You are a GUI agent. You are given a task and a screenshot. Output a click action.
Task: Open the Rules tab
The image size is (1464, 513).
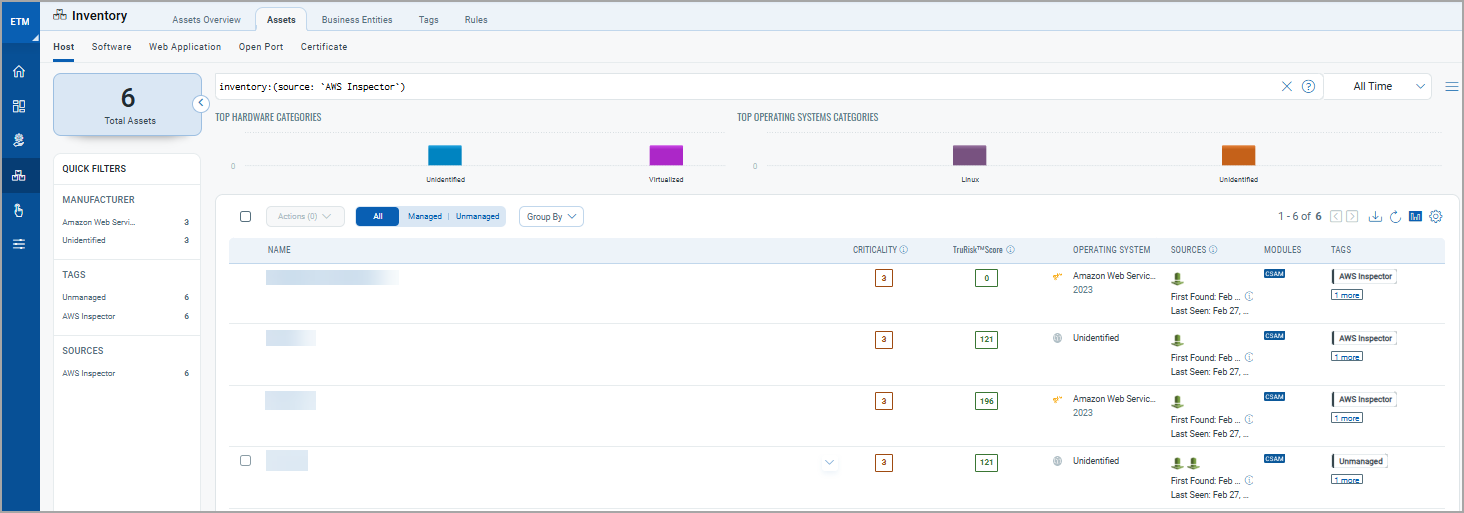(x=476, y=20)
